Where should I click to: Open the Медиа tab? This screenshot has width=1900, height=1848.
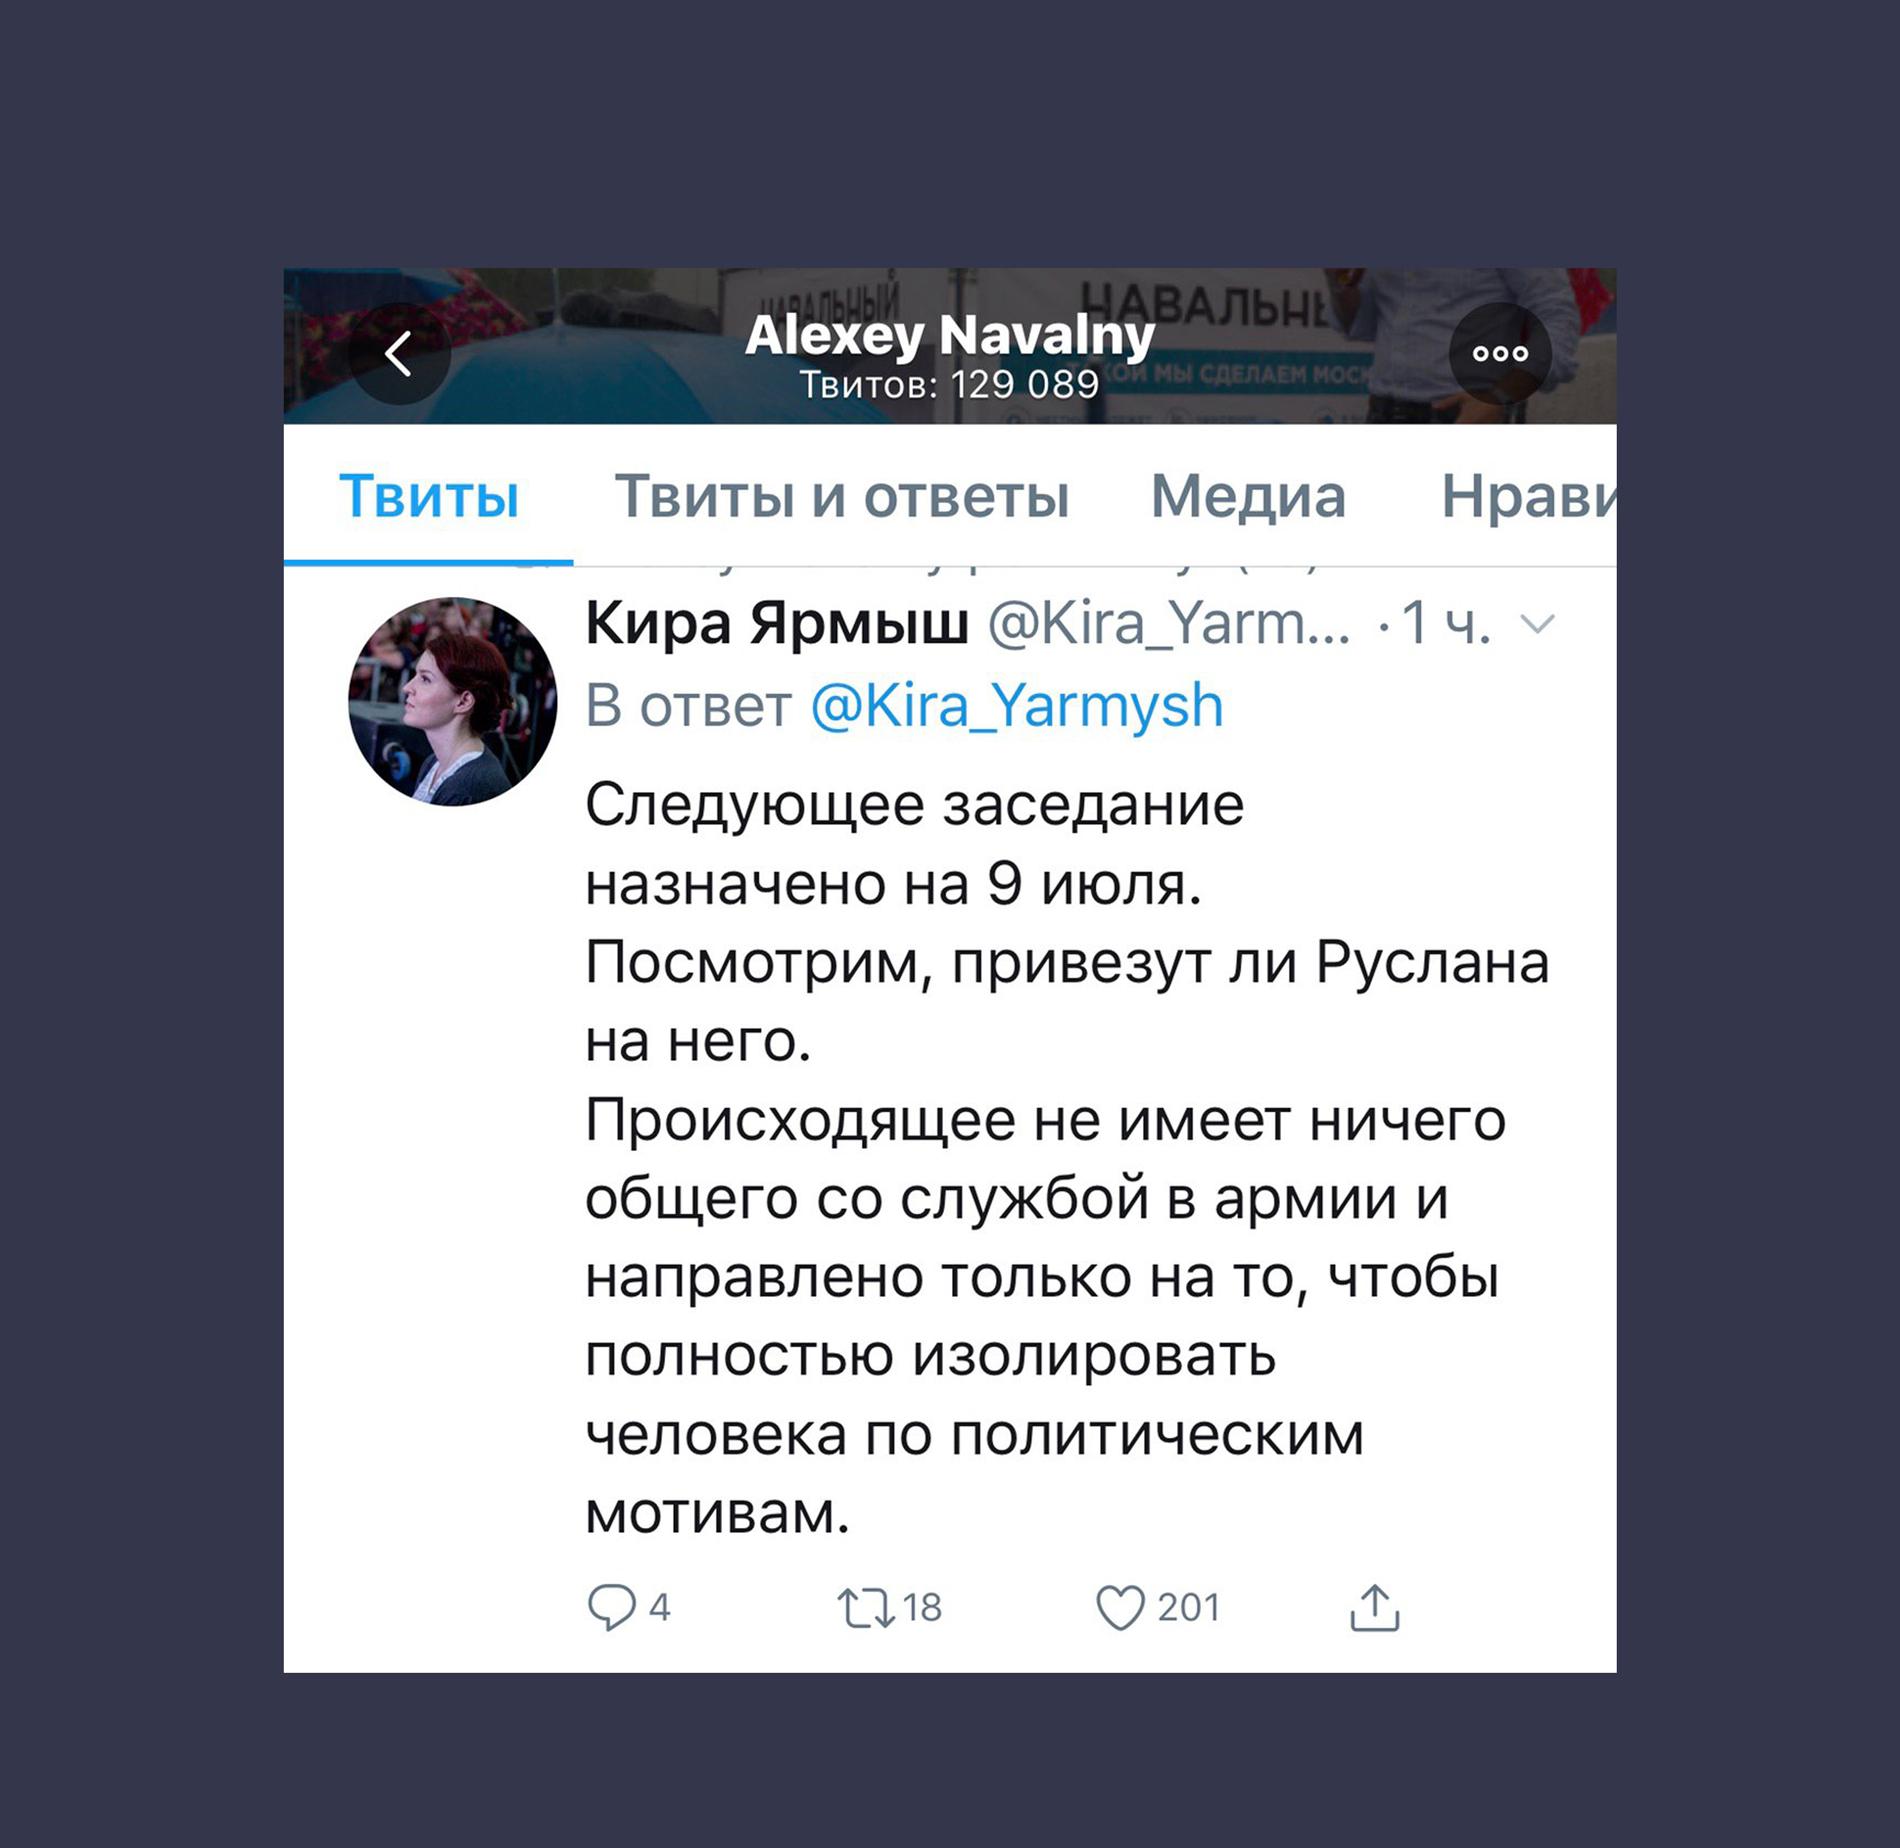(x=1248, y=496)
